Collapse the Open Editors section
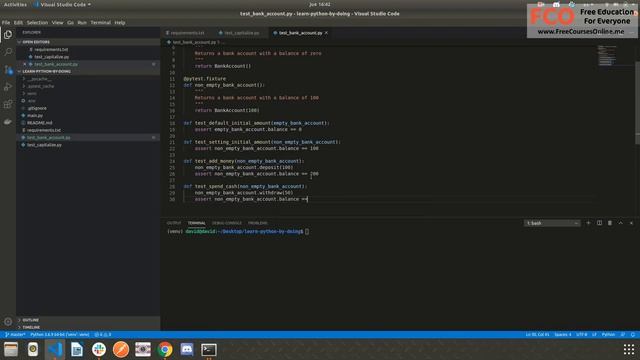Screen dimensions: 640x360 click(x=88, y=42)
